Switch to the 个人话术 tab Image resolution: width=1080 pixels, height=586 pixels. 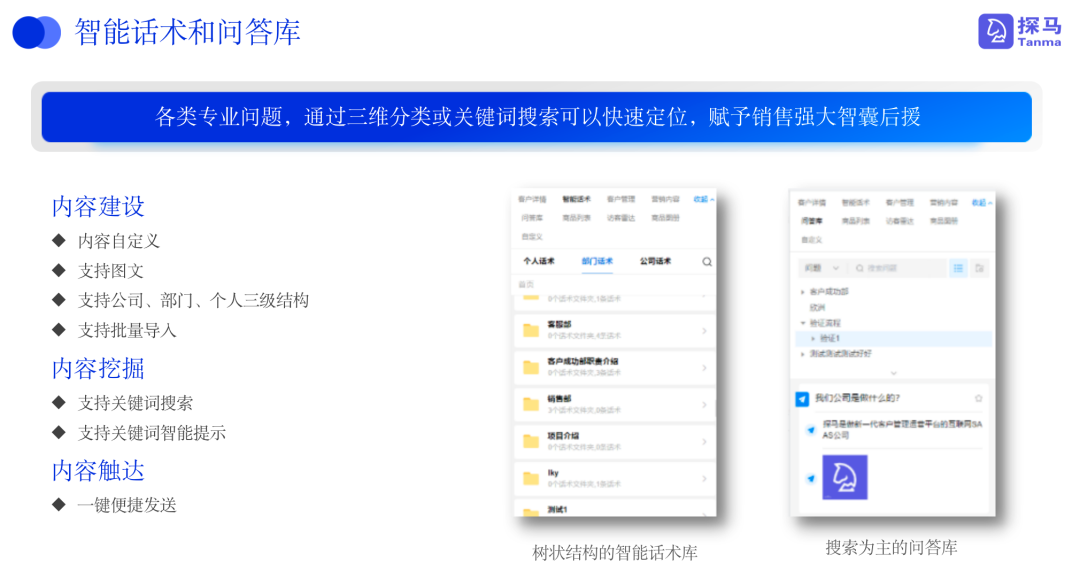[539, 261]
